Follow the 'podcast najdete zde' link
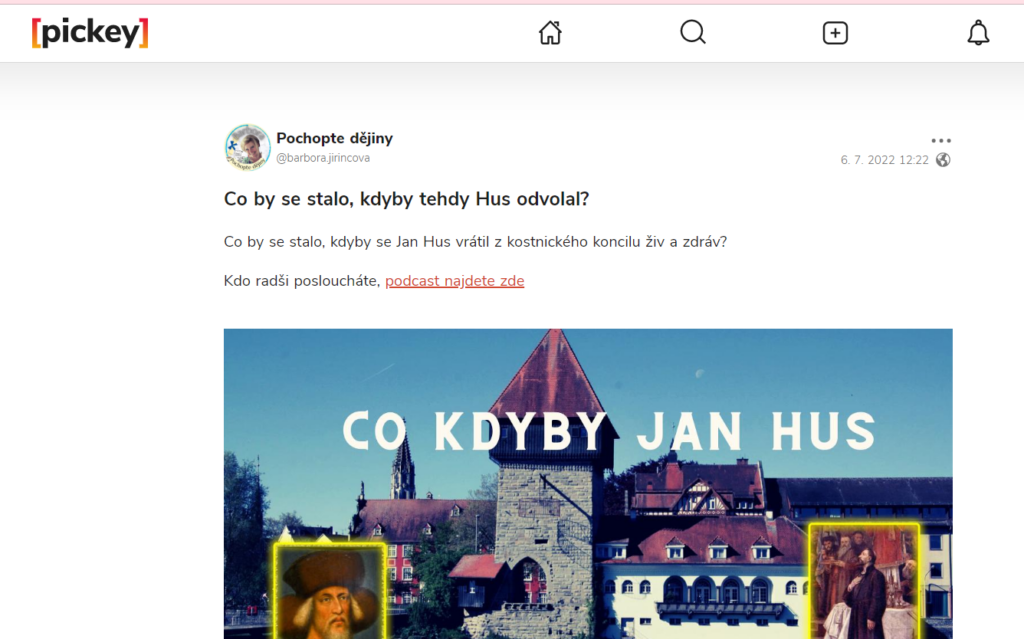 (455, 281)
